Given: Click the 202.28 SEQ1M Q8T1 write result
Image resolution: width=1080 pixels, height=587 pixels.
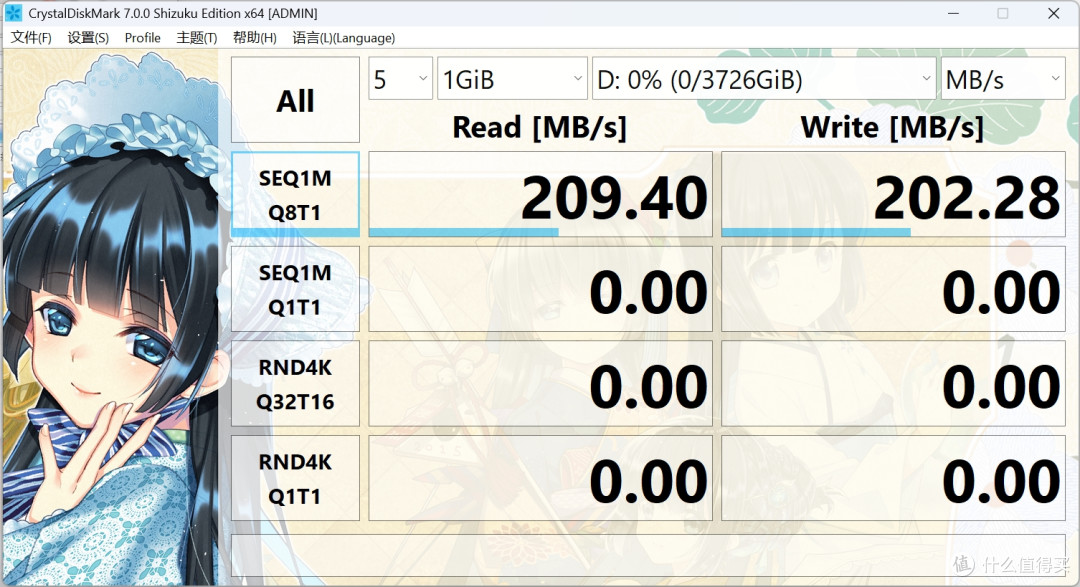Looking at the screenshot, I should click(x=893, y=194).
